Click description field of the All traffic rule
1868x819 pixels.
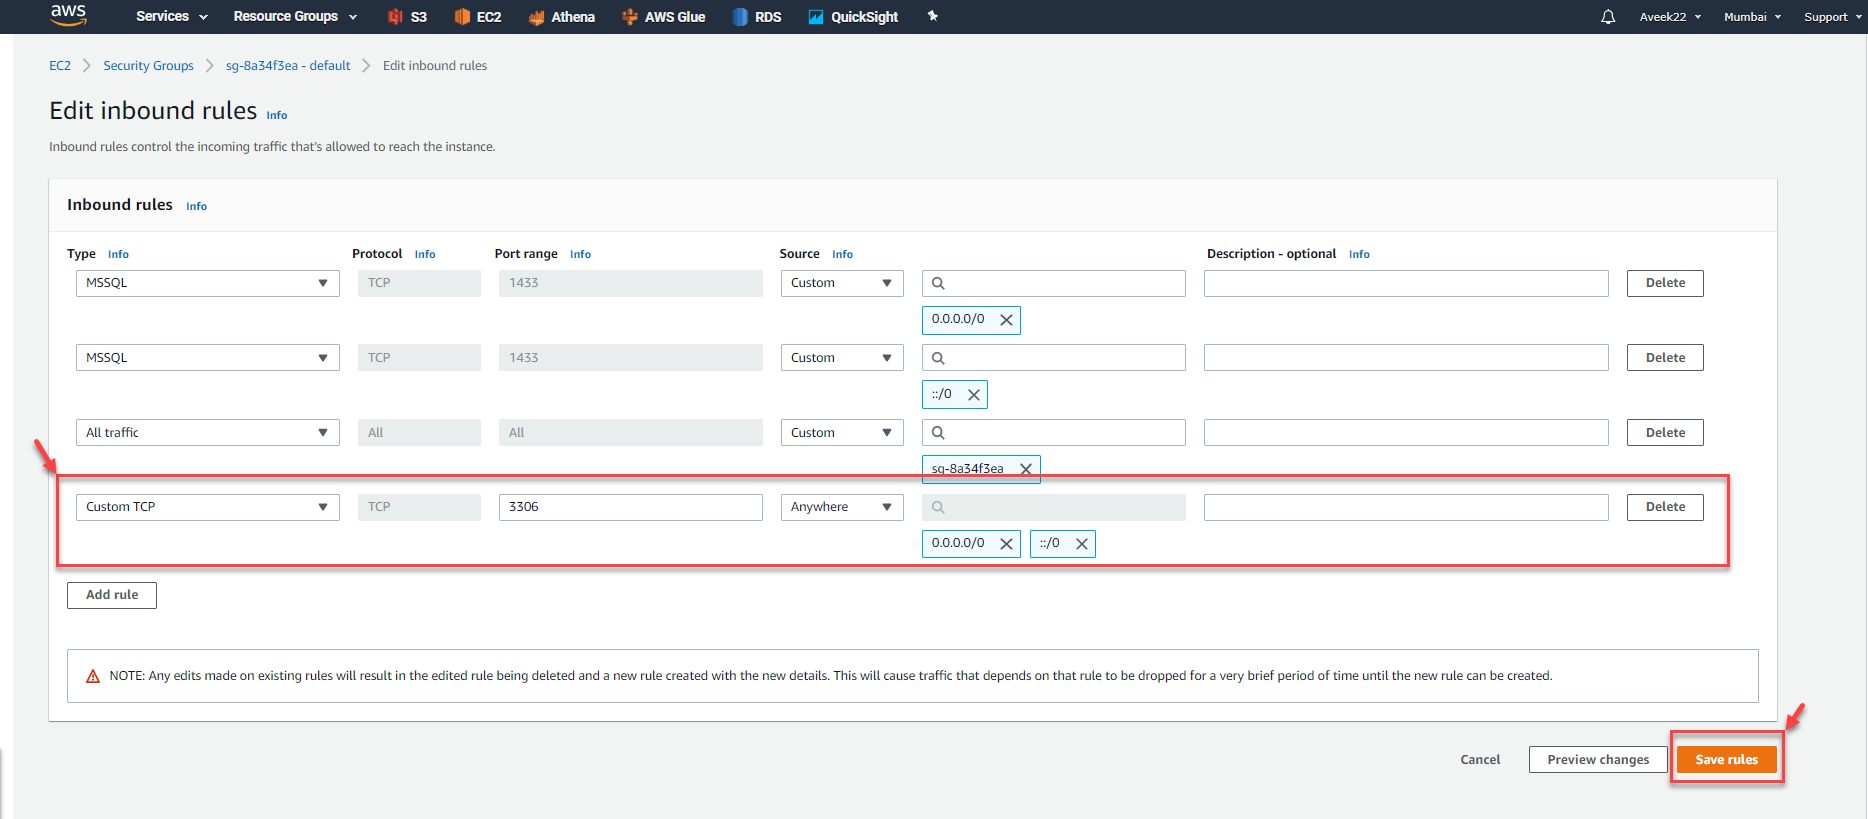coord(1406,433)
